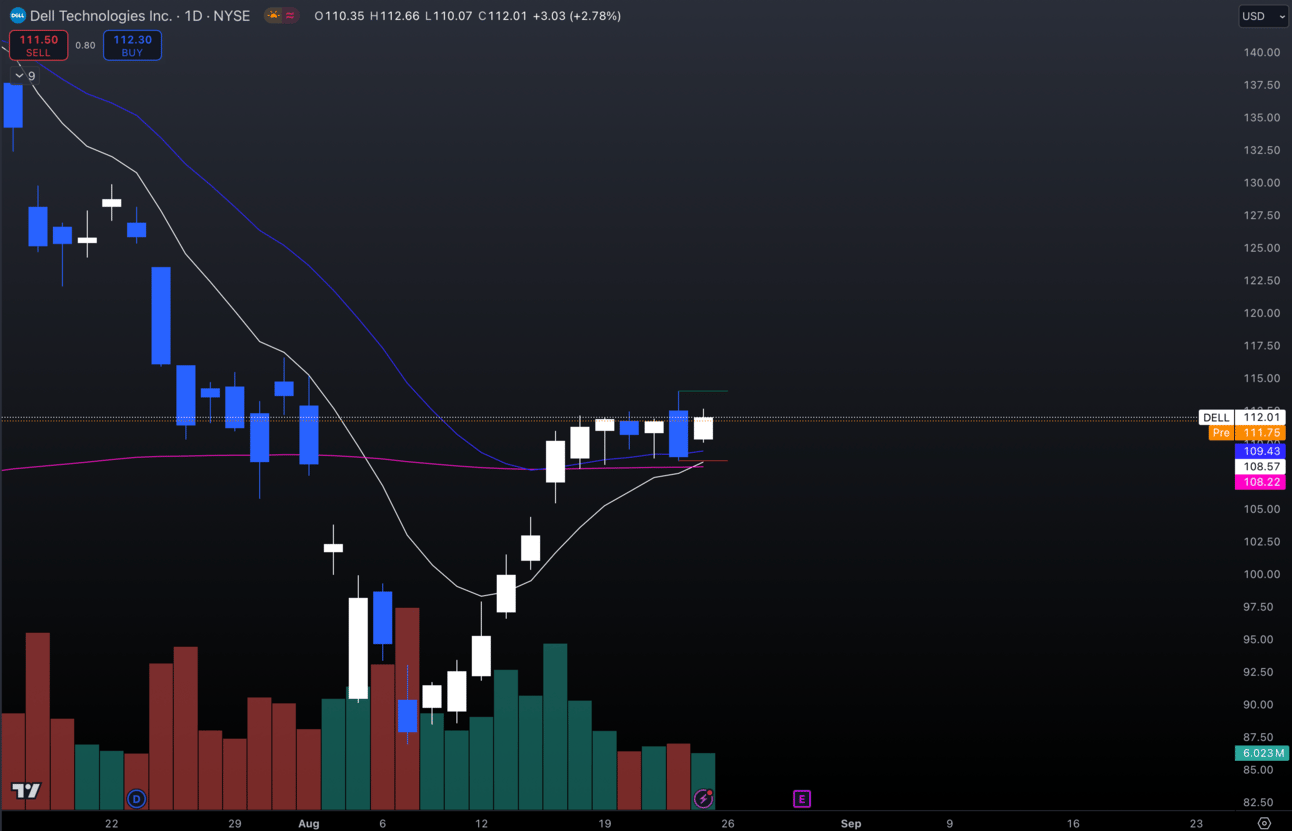
Task: Click the L110.07 low value
Action: pyautogui.click(x=448, y=16)
